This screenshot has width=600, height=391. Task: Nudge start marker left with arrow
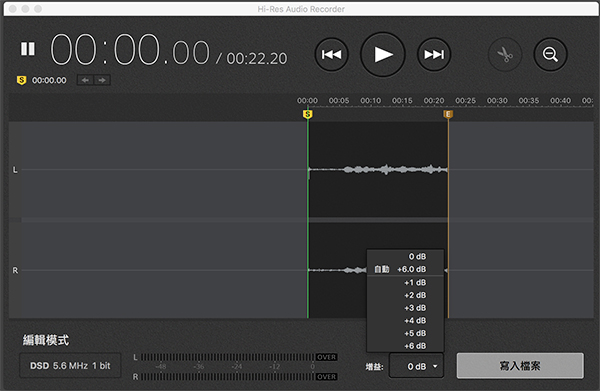(x=85, y=80)
